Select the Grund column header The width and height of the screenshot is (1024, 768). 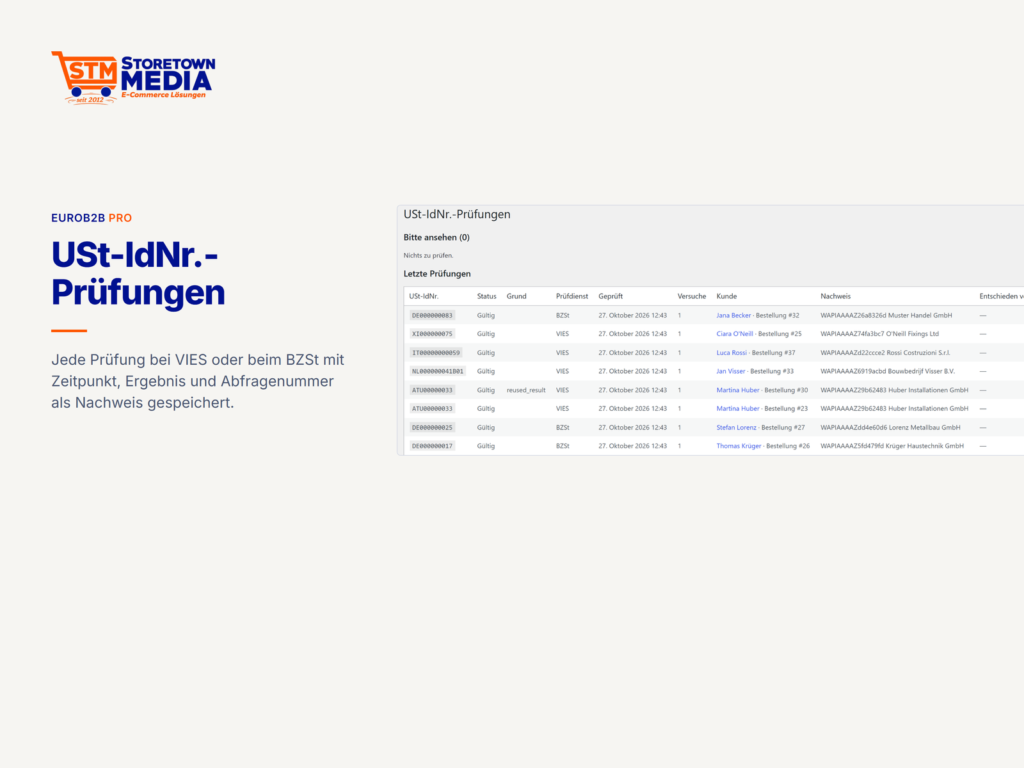pos(516,296)
